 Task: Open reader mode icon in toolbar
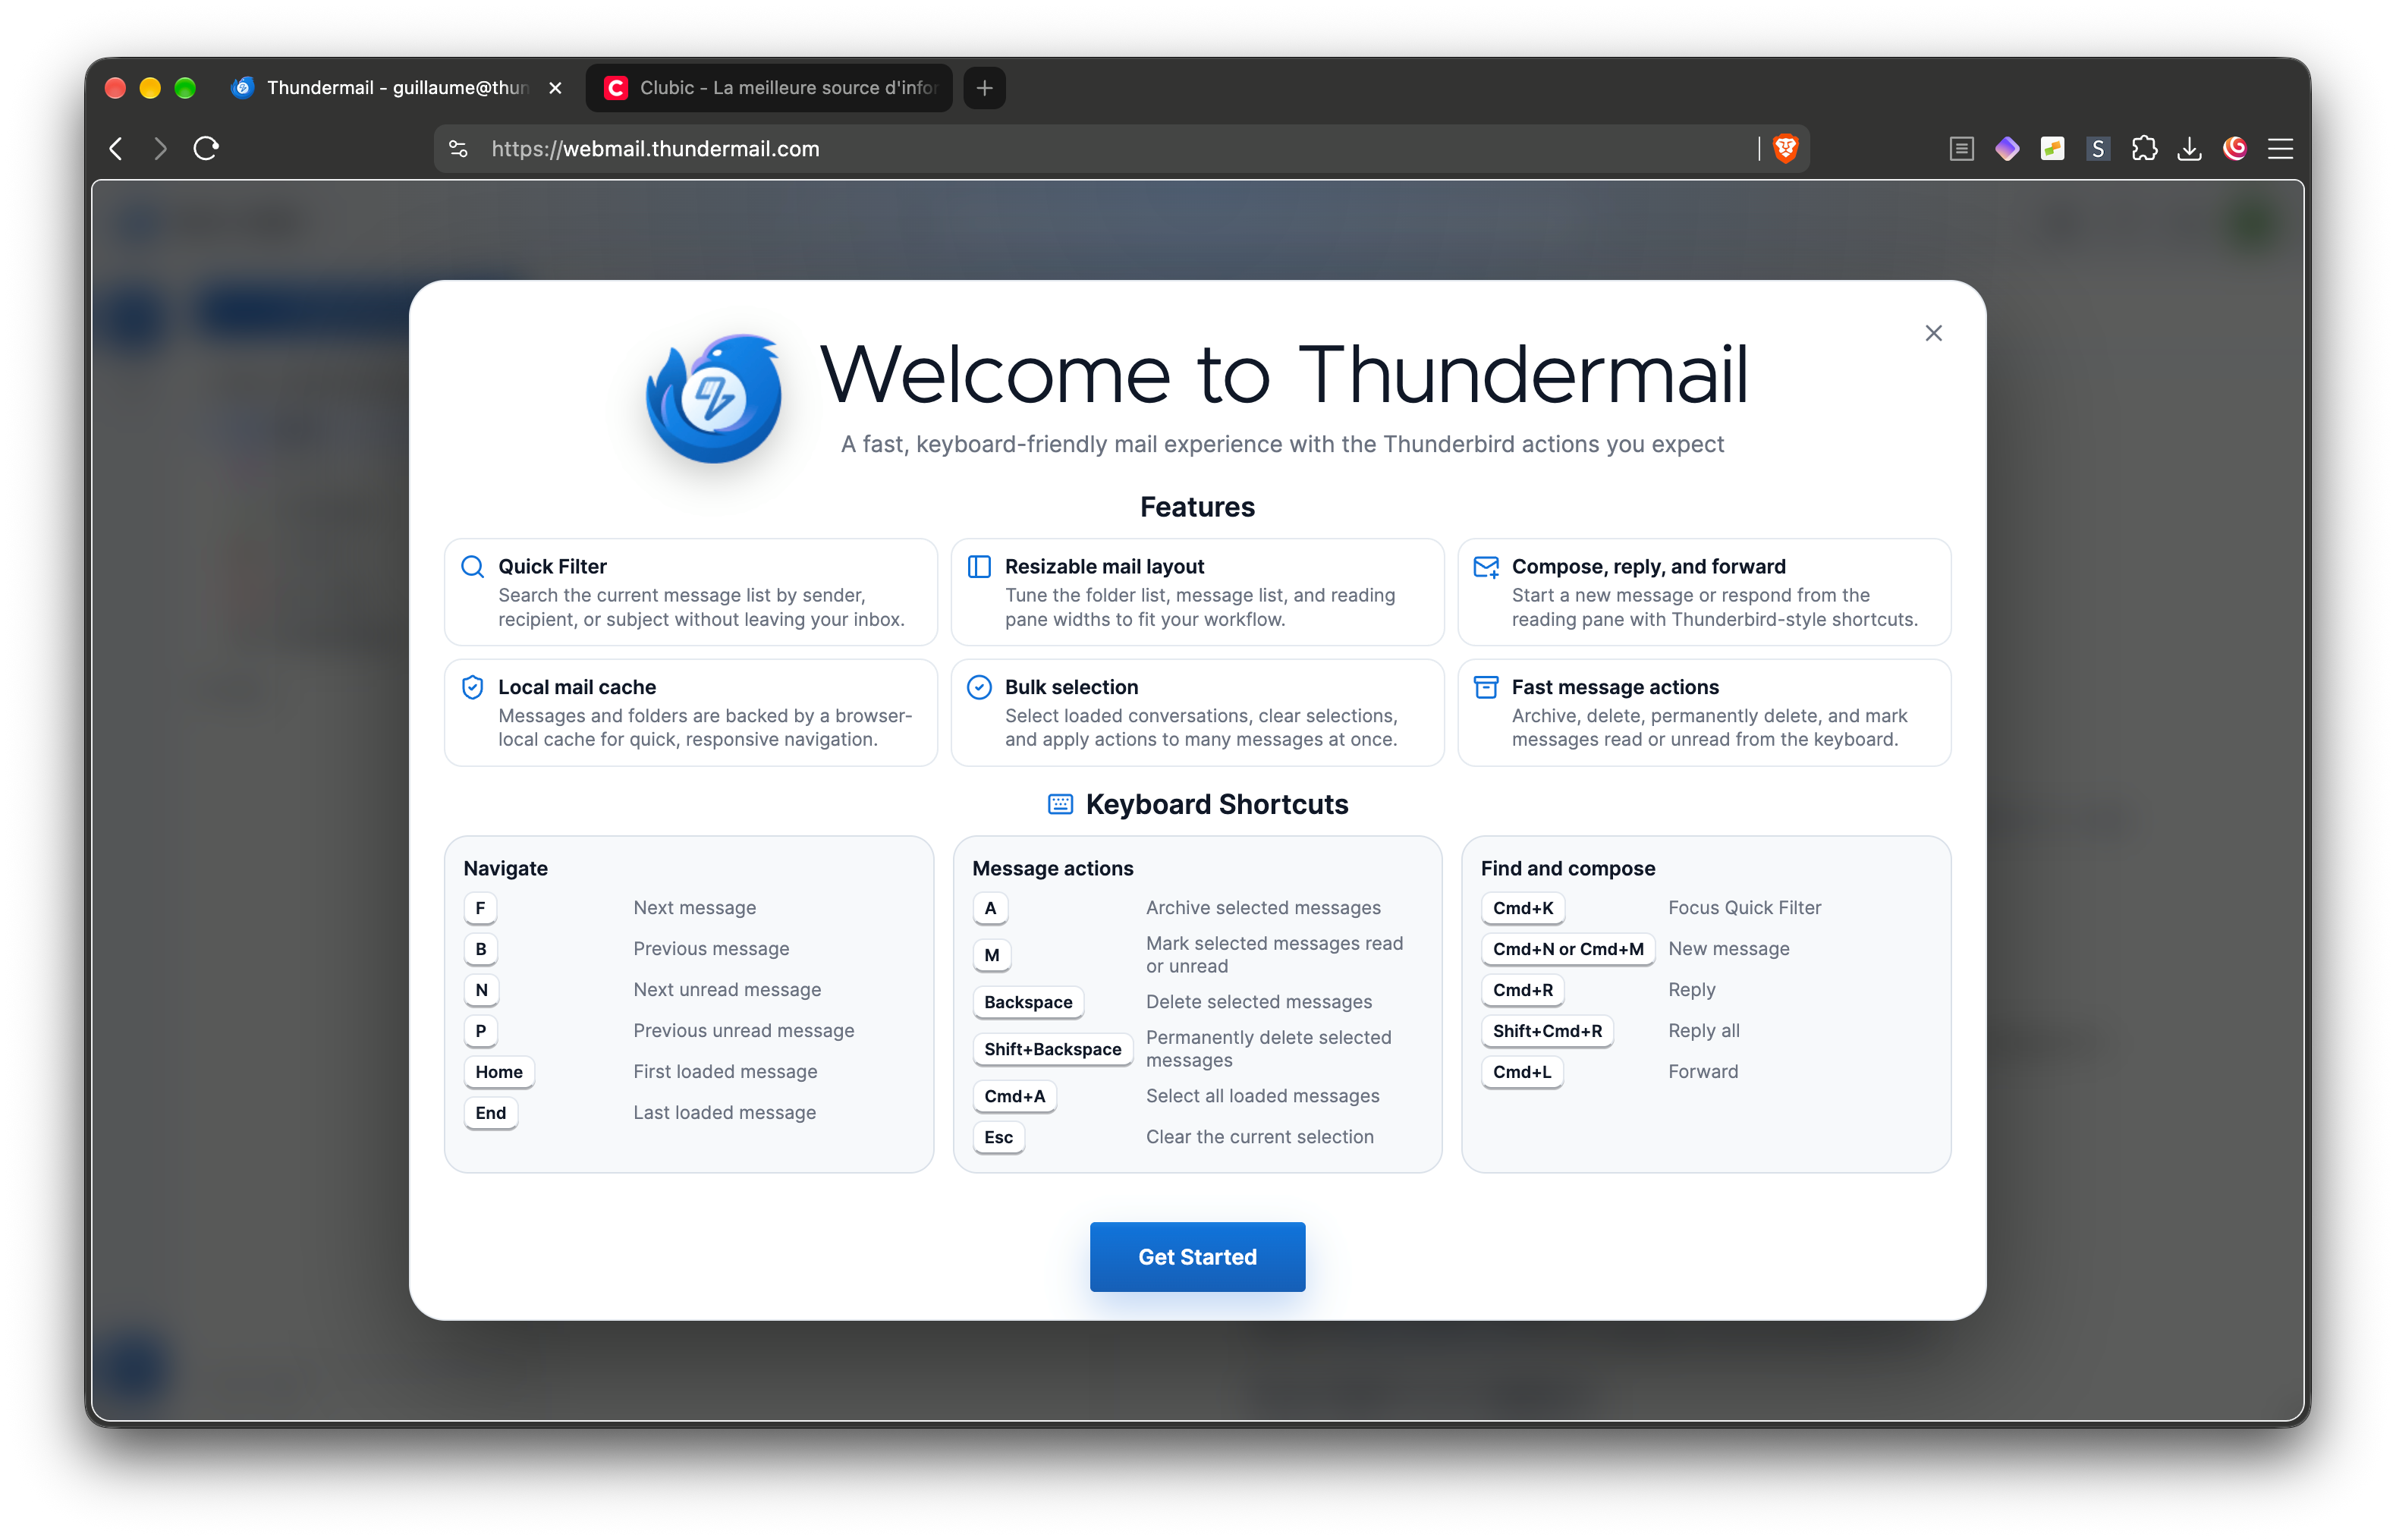point(1961,149)
